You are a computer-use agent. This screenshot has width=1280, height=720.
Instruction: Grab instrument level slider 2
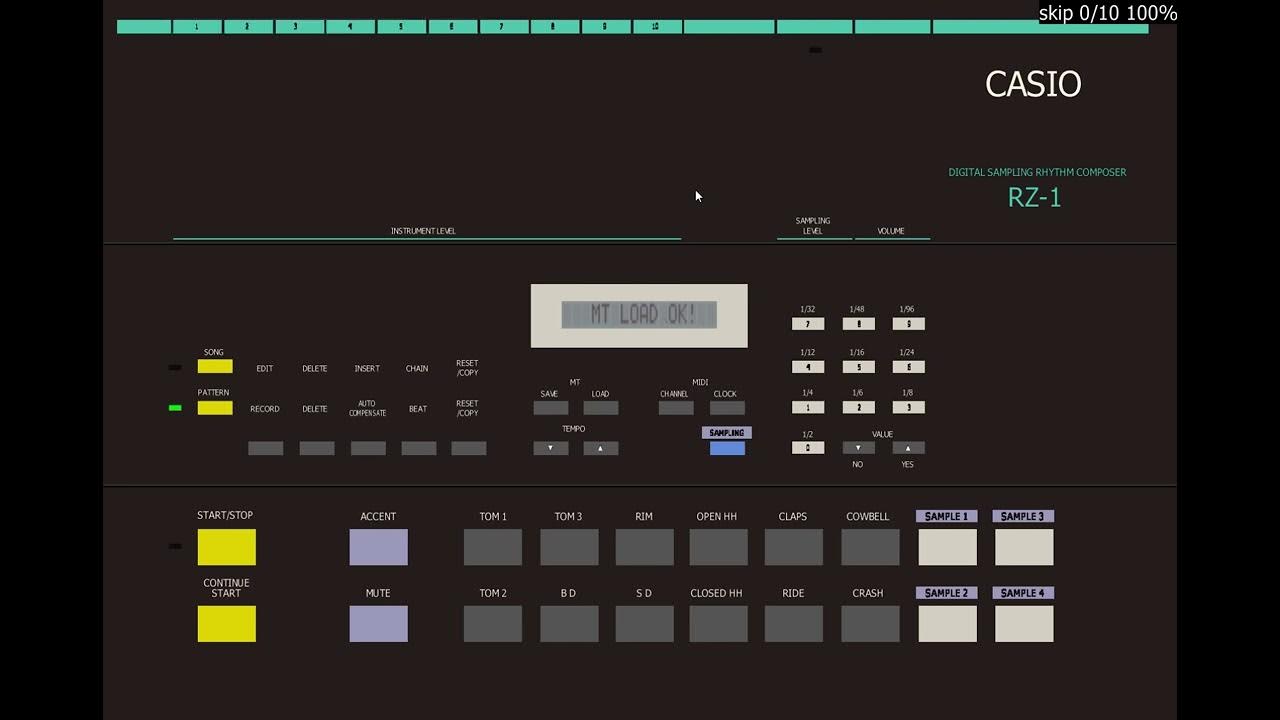click(x=248, y=27)
